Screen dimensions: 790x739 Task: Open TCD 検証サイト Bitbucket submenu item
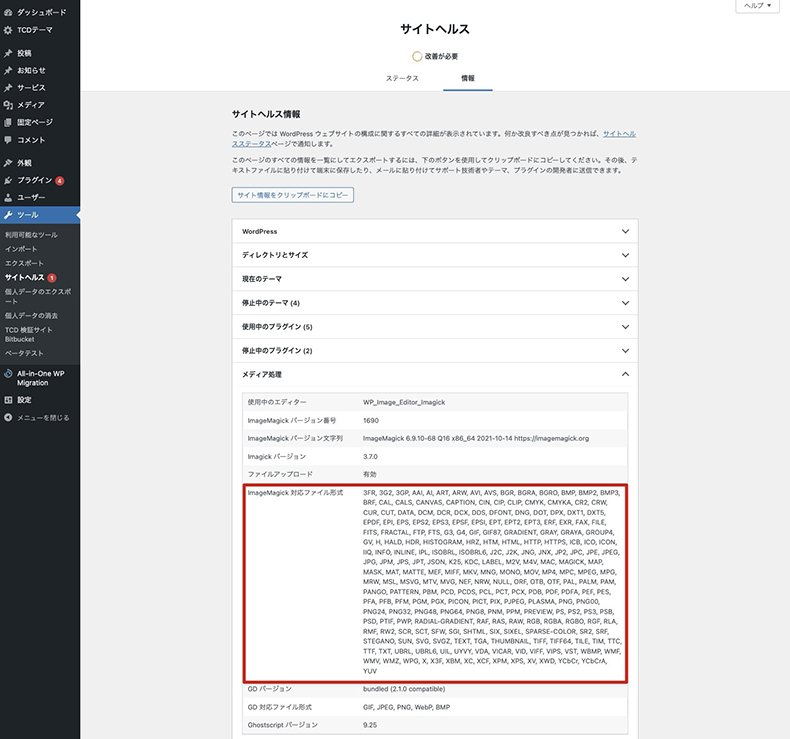click(x=28, y=334)
